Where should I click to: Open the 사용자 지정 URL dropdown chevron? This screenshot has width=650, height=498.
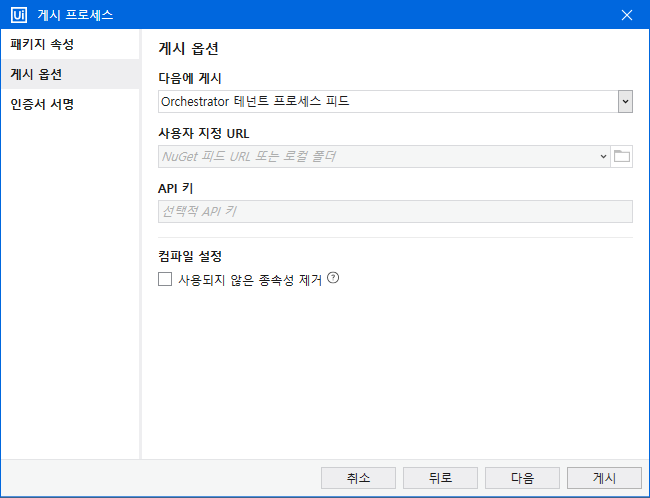point(603,156)
